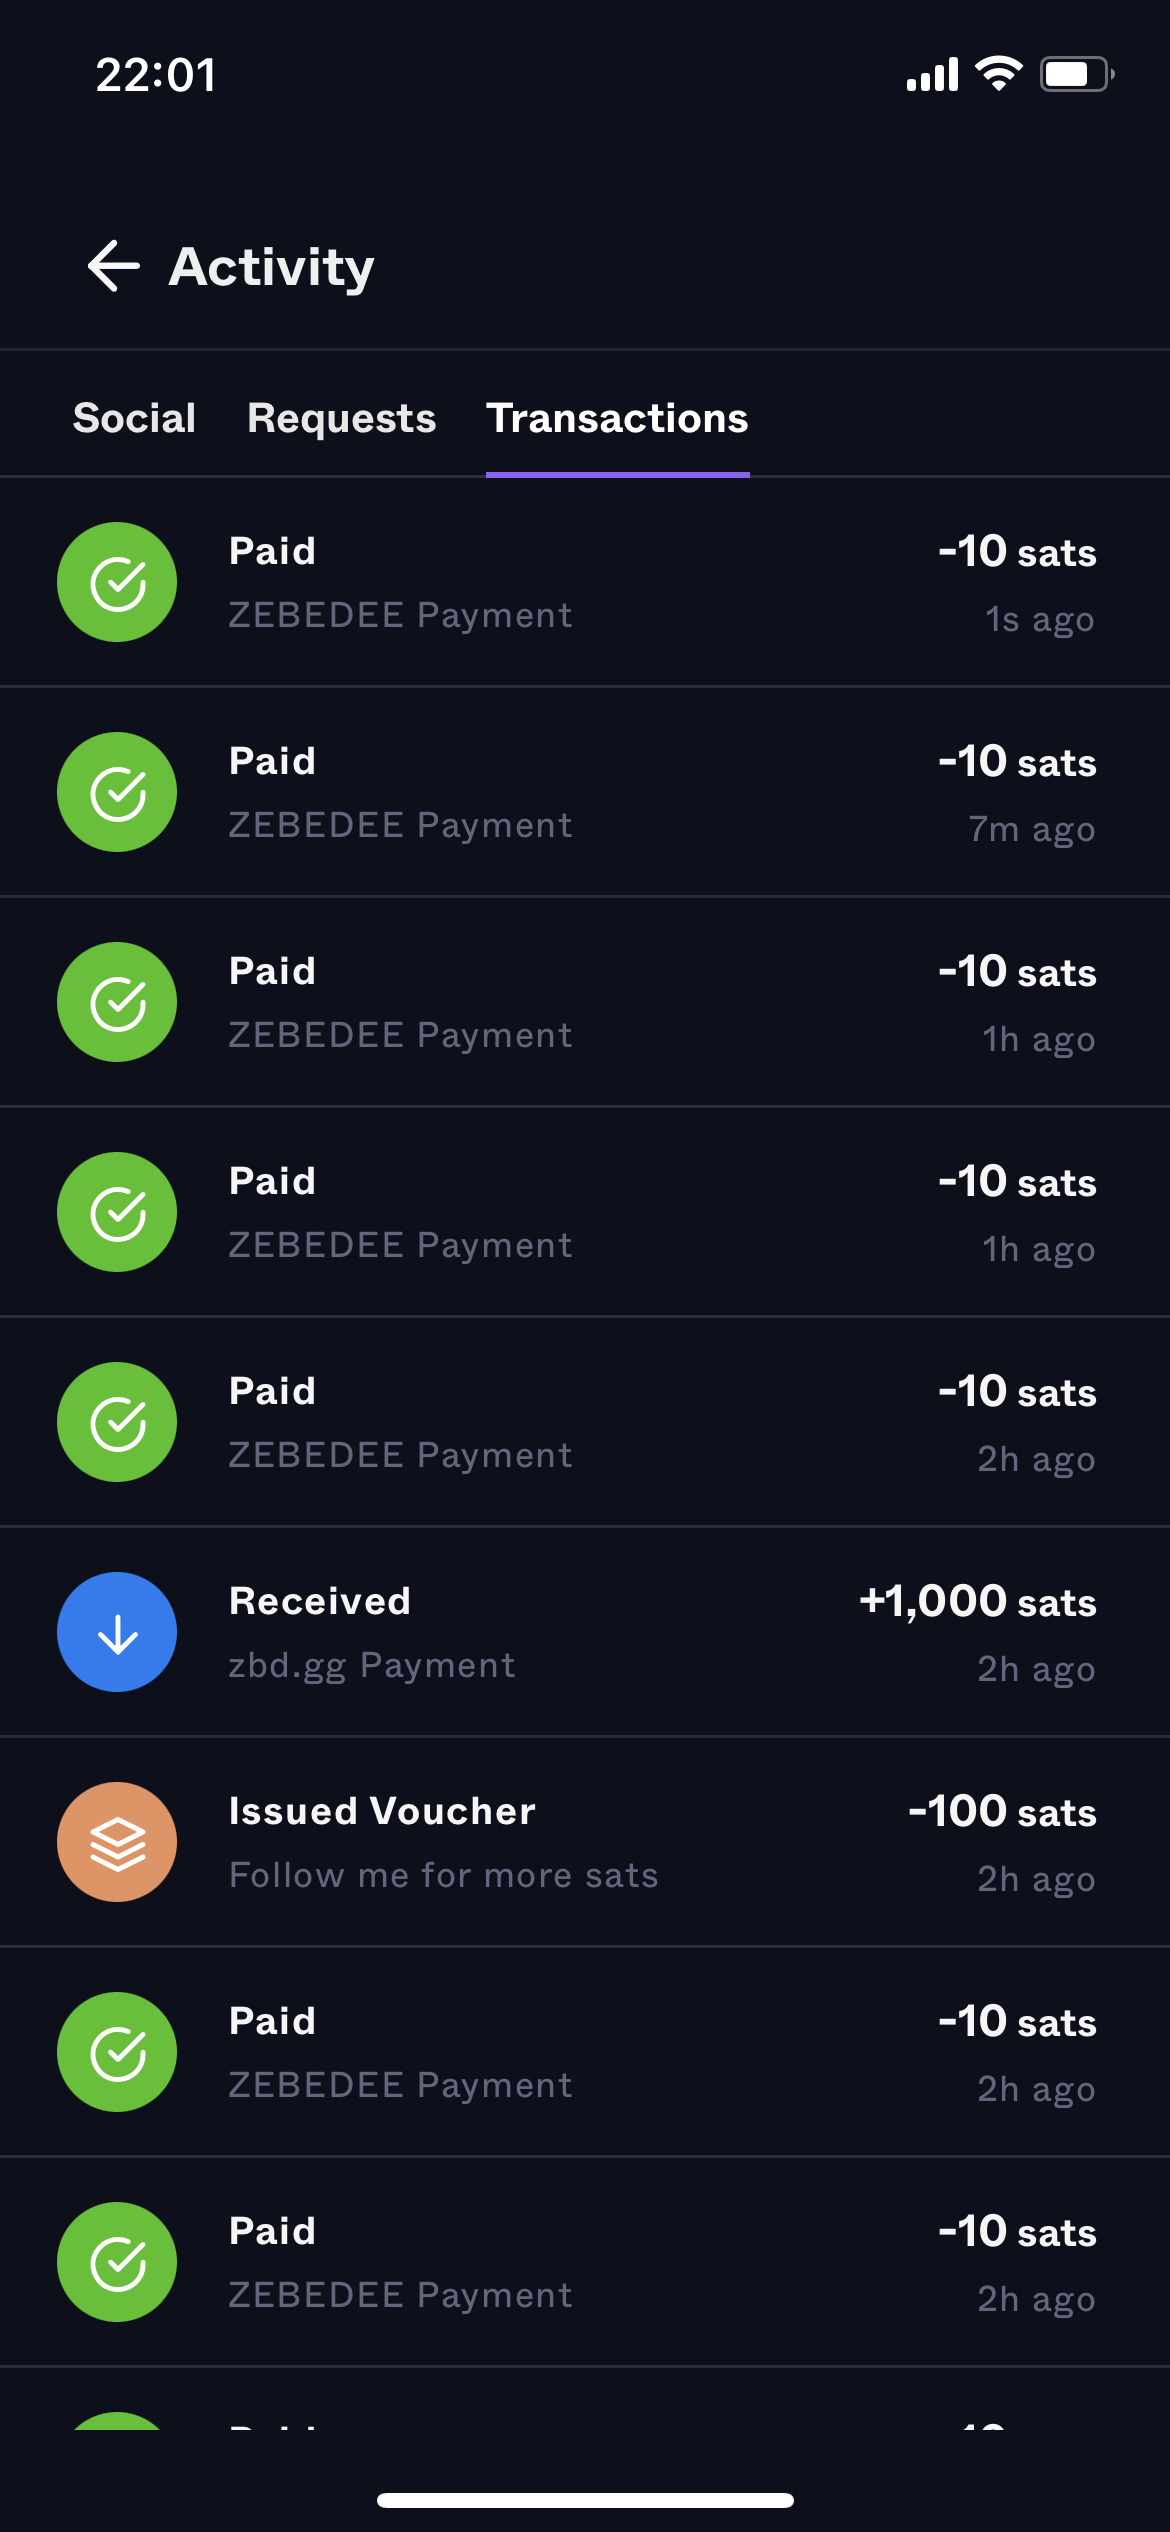Open the Requests tab
Image resolution: width=1170 pixels, height=2532 pixels.
[341, 418]
